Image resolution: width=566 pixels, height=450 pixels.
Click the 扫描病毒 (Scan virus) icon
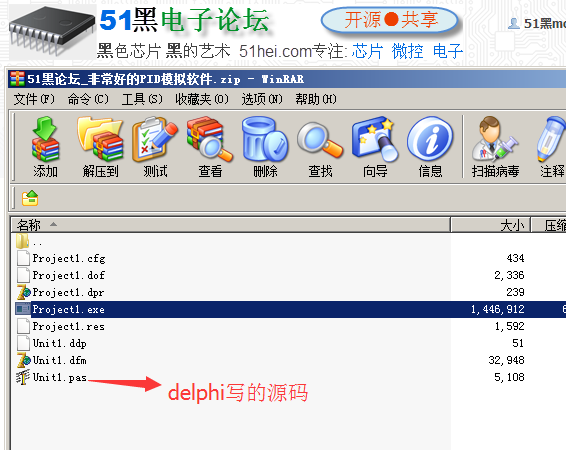click(495, 147)
